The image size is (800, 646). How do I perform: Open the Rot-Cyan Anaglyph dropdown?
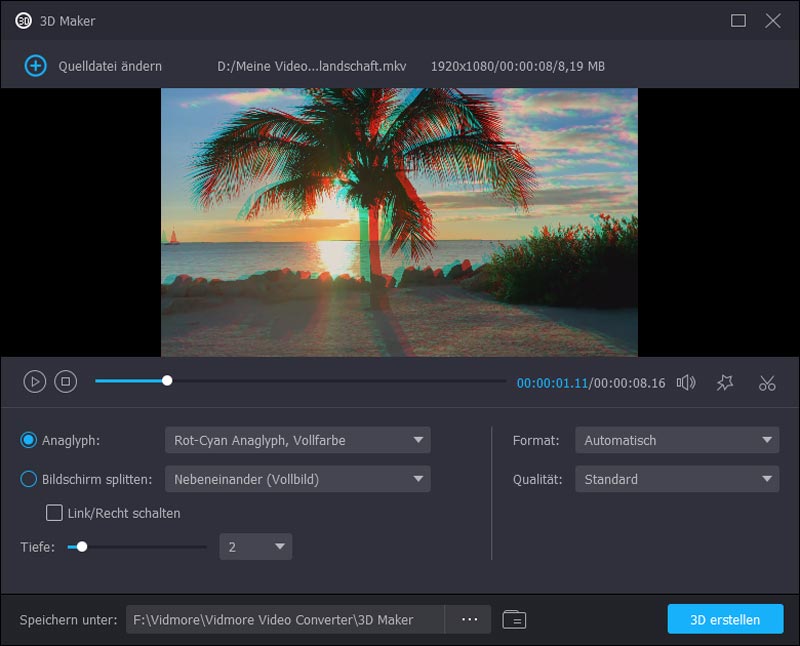click(299, 440)
